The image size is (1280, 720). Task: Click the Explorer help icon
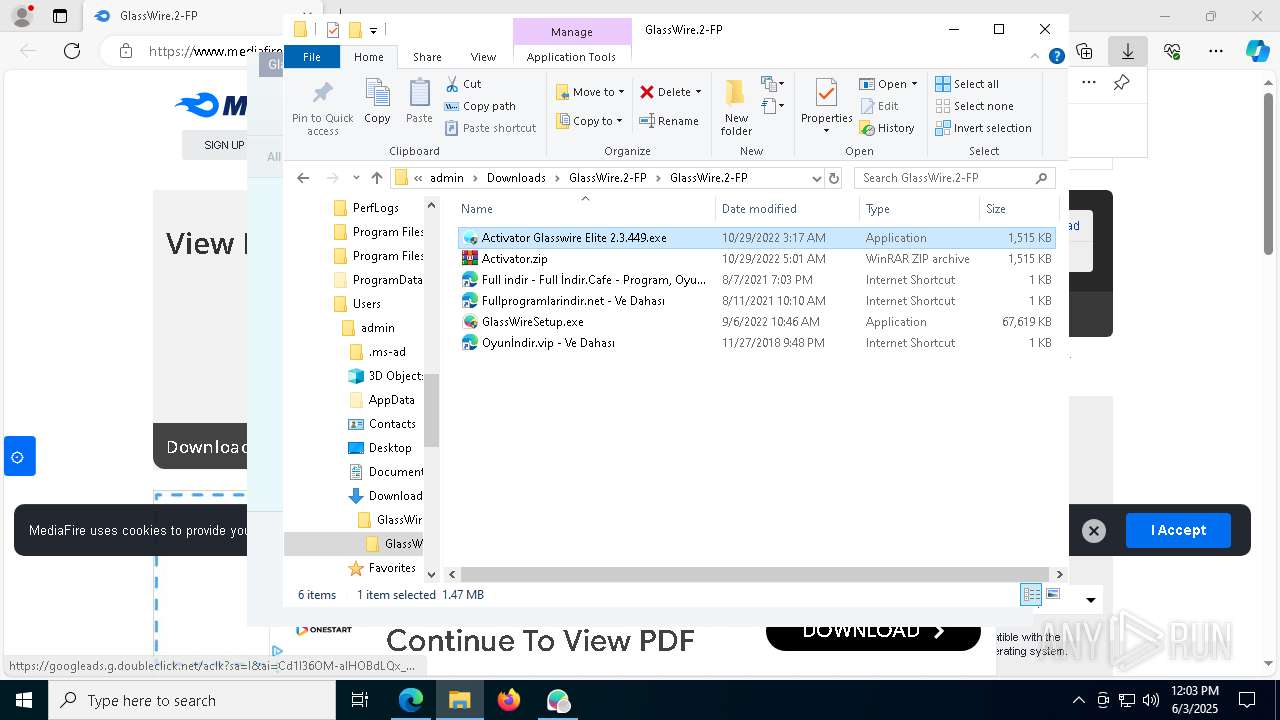pos(1056,57)
